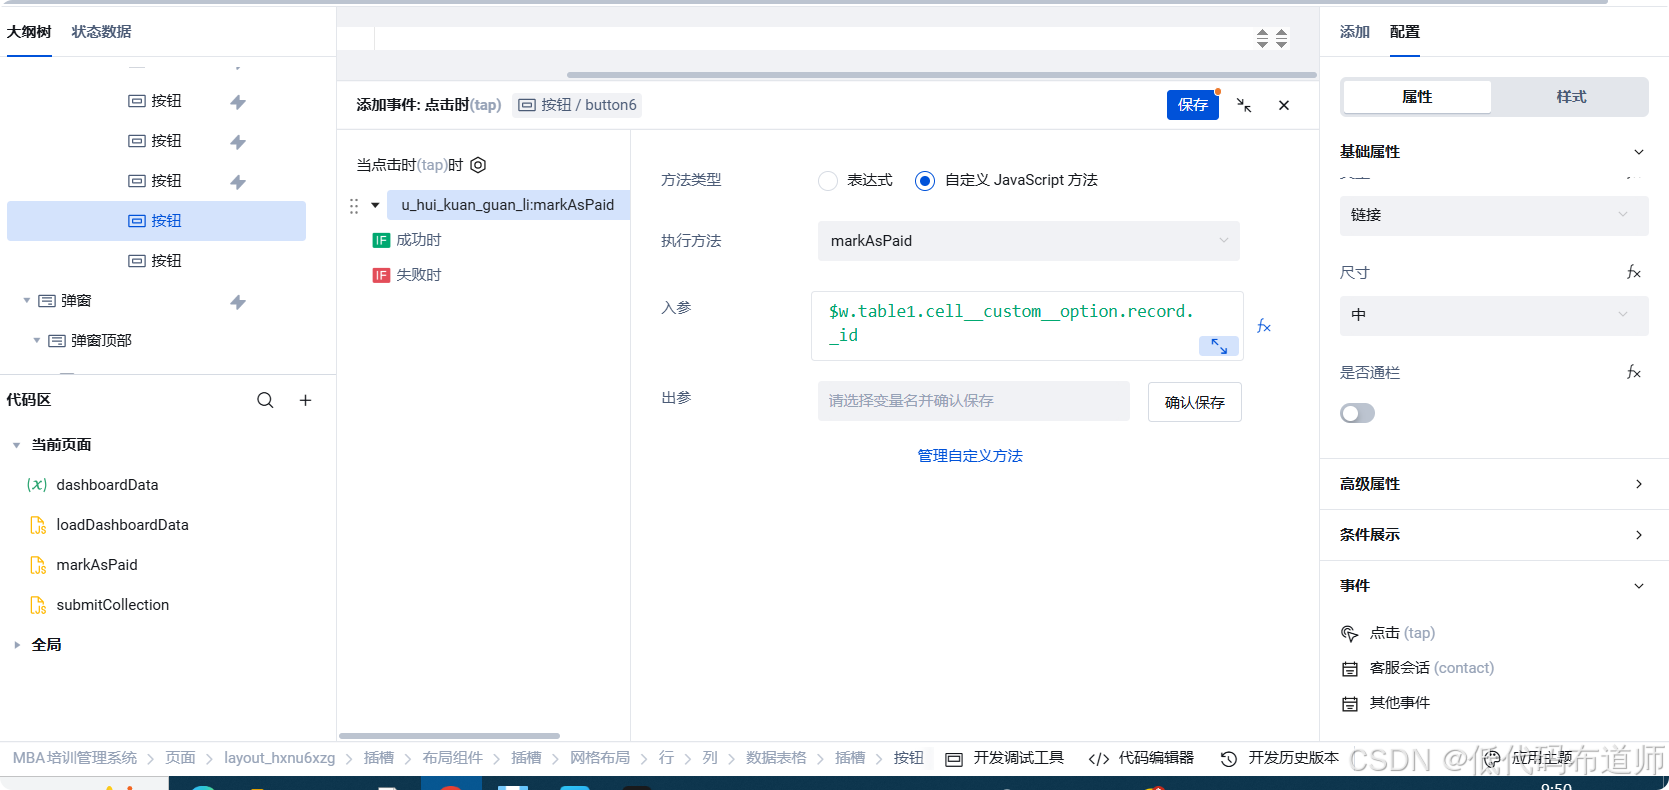The width and height of the screenshot is (1669, 790).
Task: Select 表达式 method type radio
Action: tap(828, 181)
